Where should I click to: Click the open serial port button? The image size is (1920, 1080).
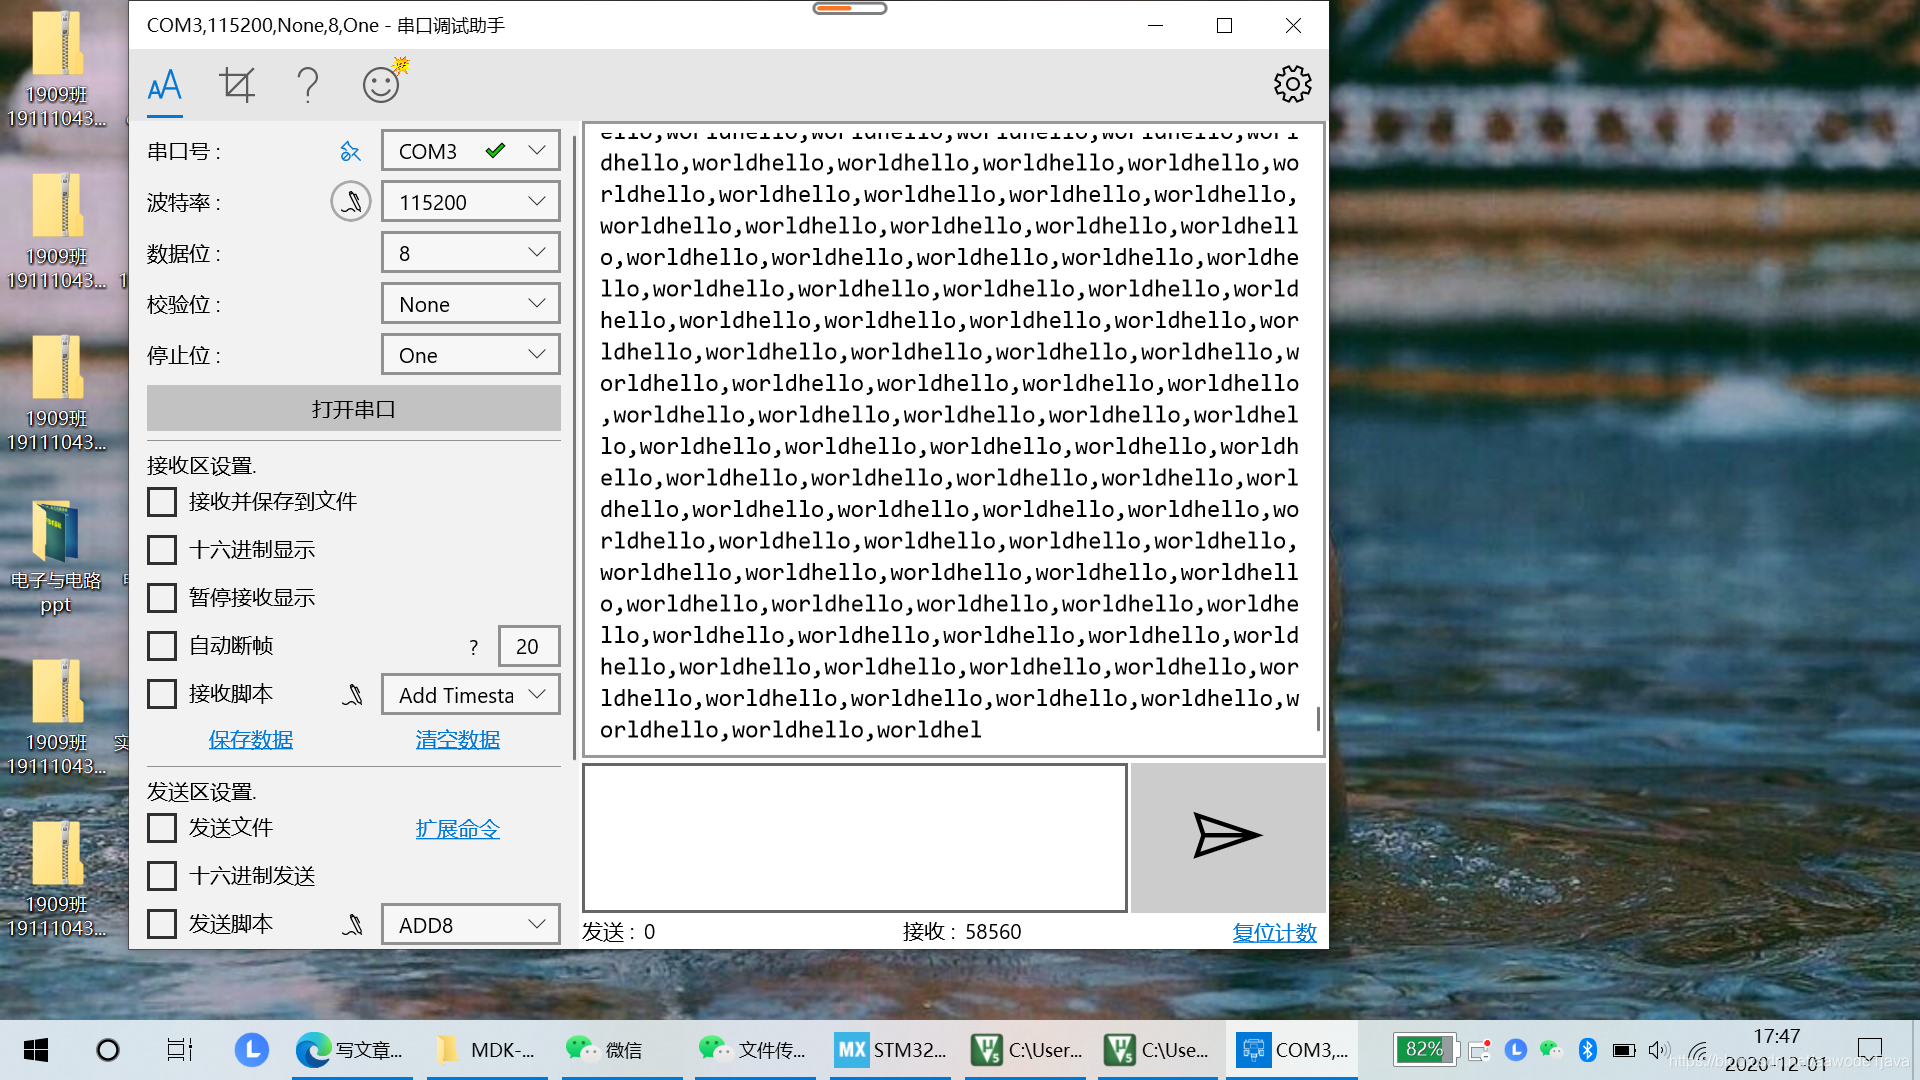[x=353, y=409]
